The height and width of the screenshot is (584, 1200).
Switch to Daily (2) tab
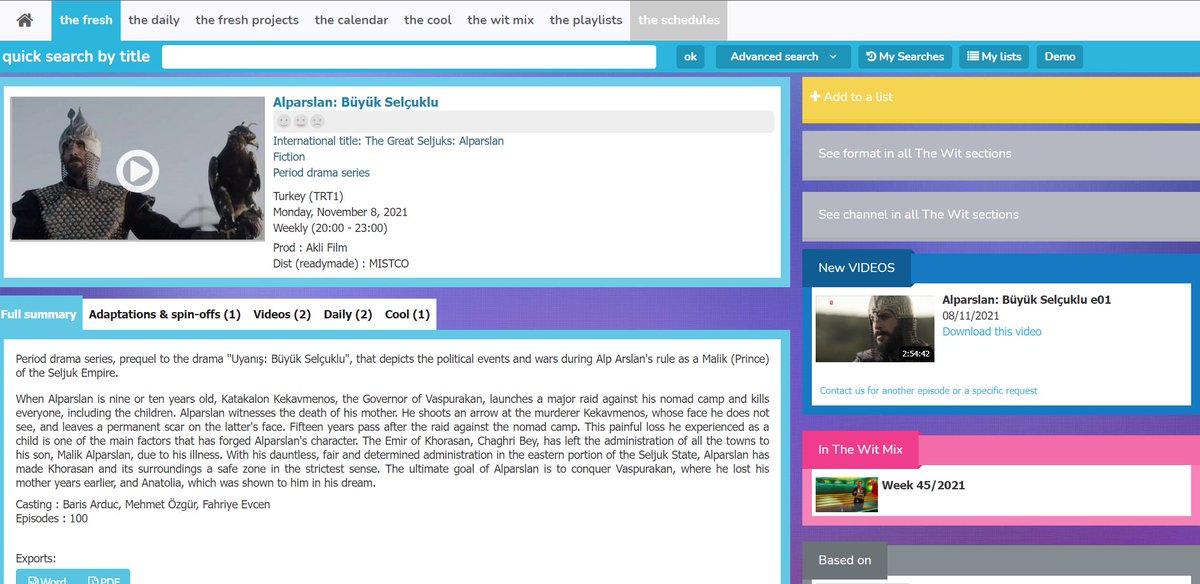coord(348,314)
